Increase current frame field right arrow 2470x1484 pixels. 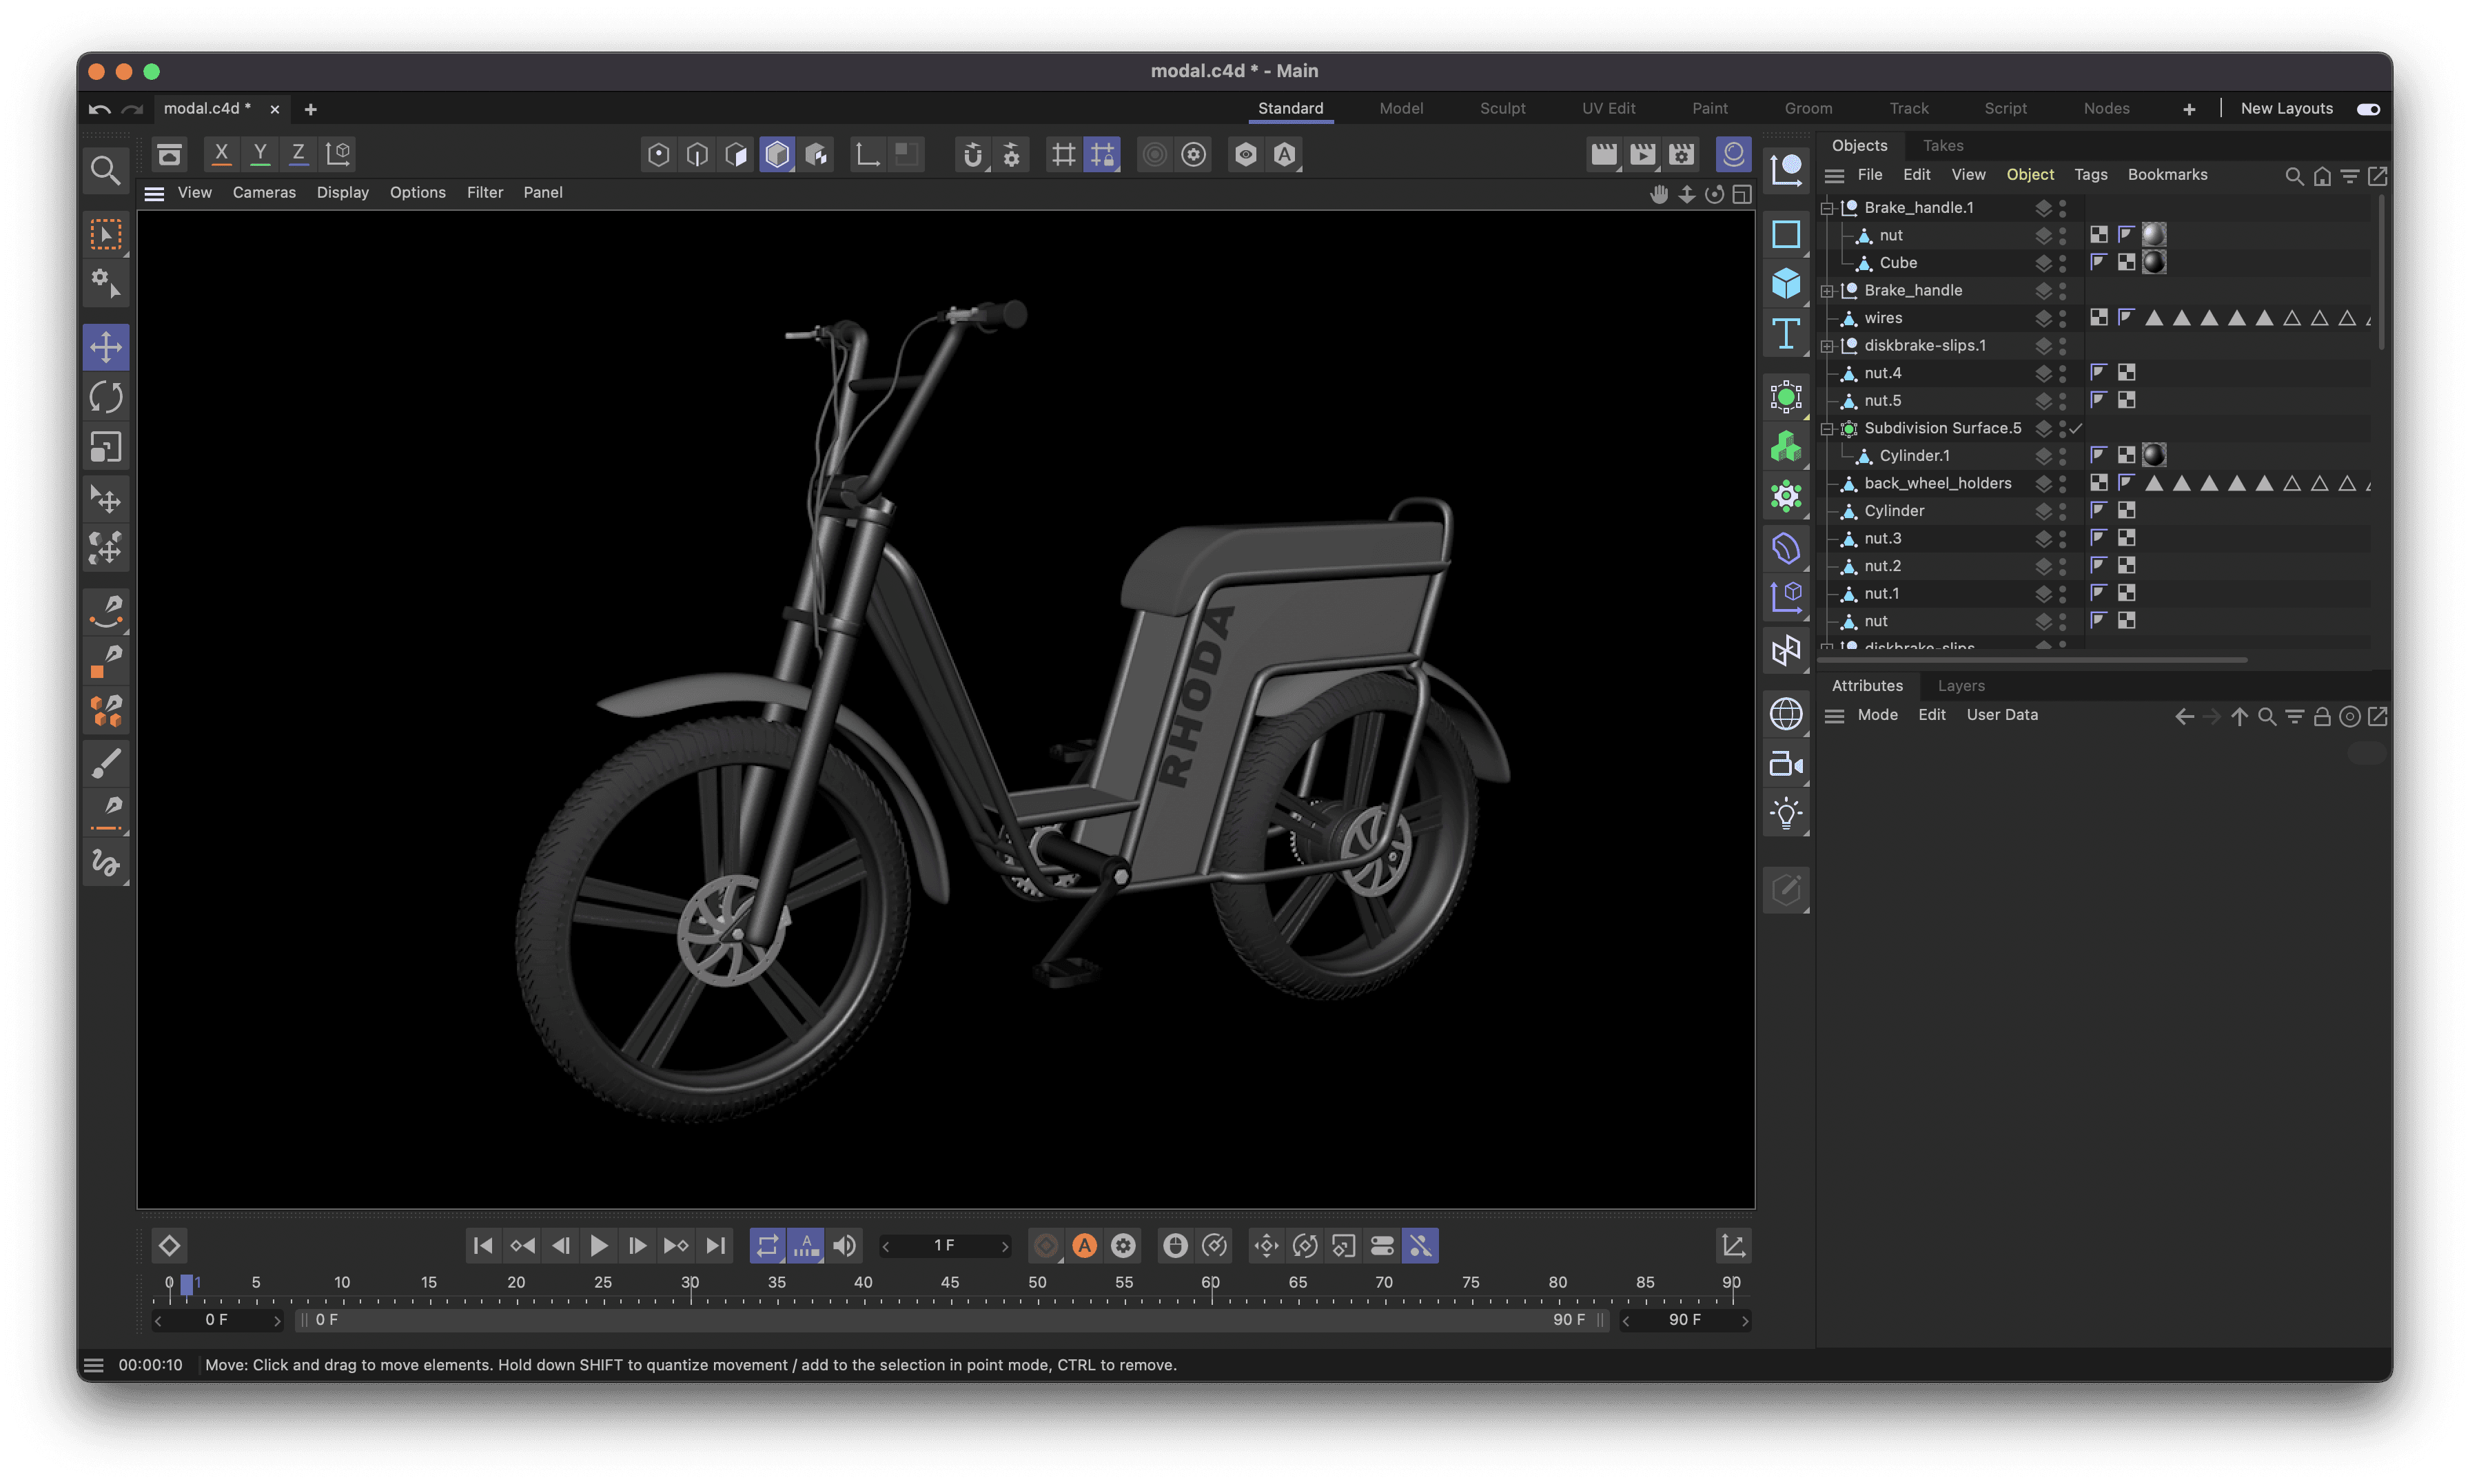pyautogui.click(x=1005, y=1246)
